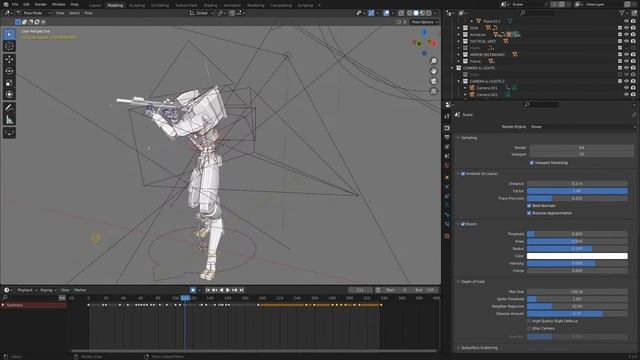Select the Cursor tool

click(9, 46)
